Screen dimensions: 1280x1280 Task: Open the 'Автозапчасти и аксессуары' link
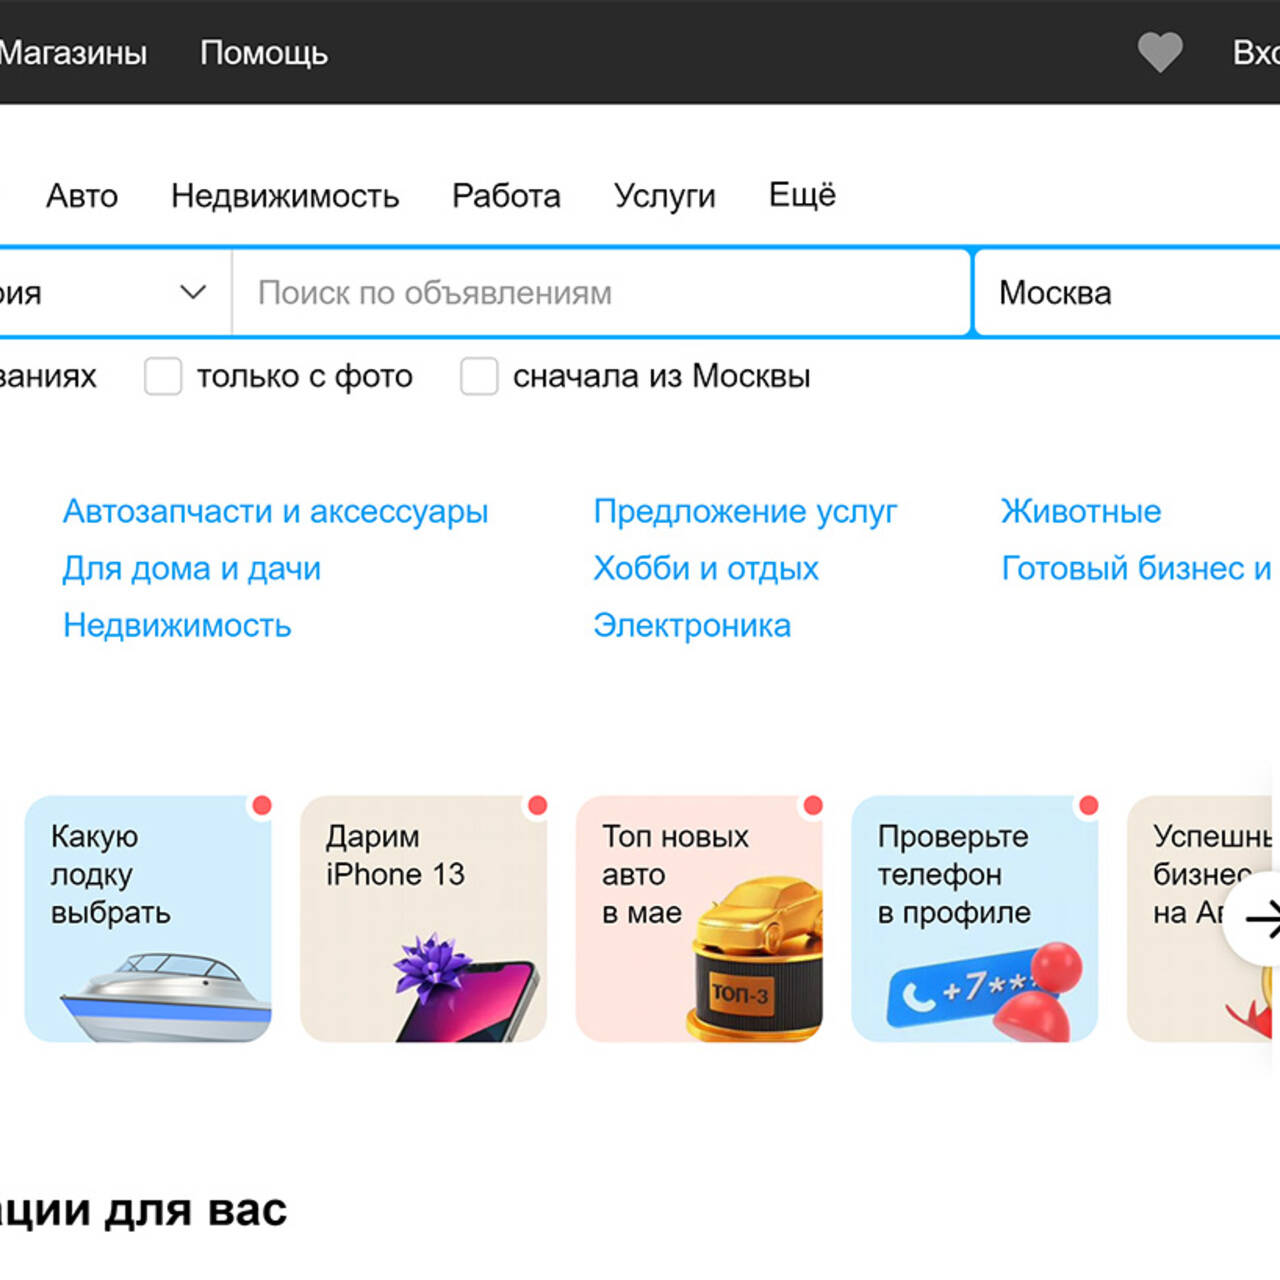(276, 511)
